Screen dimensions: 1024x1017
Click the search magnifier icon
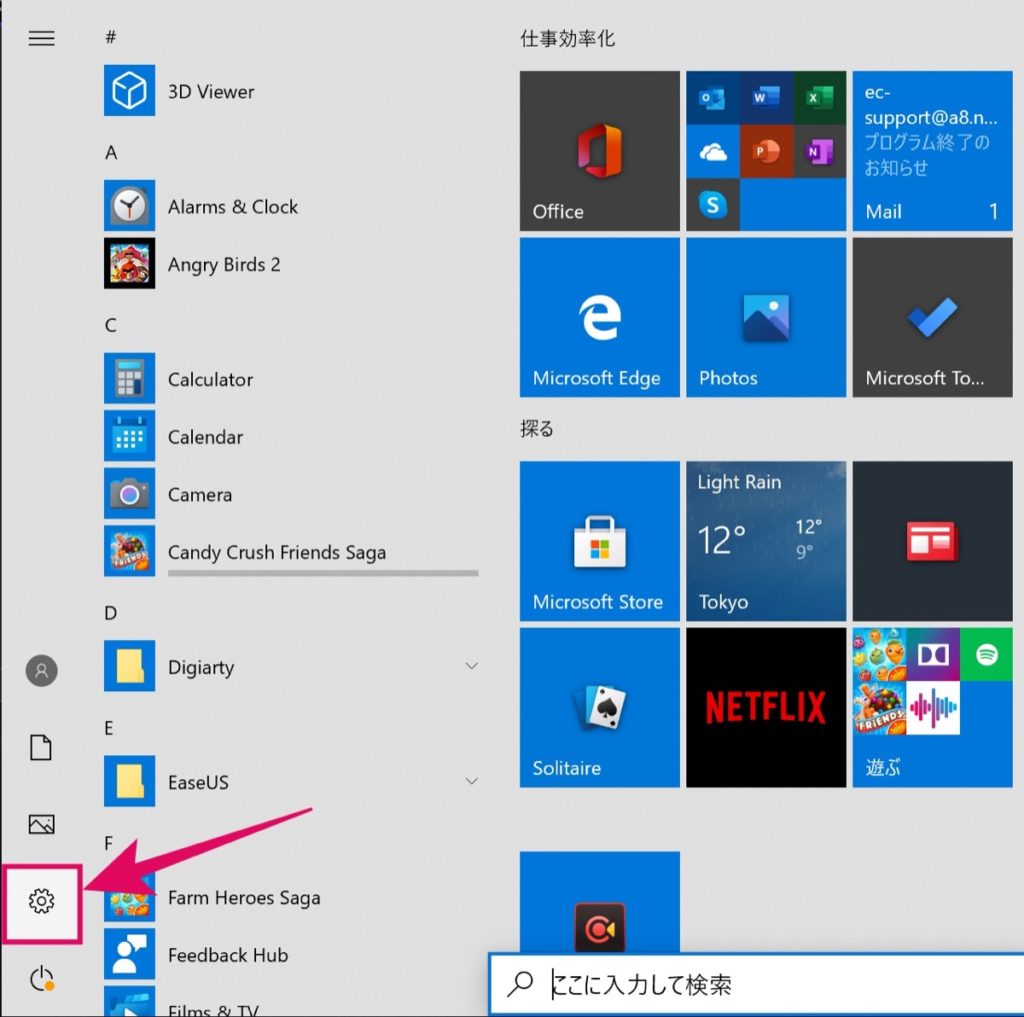pos(520,983)
